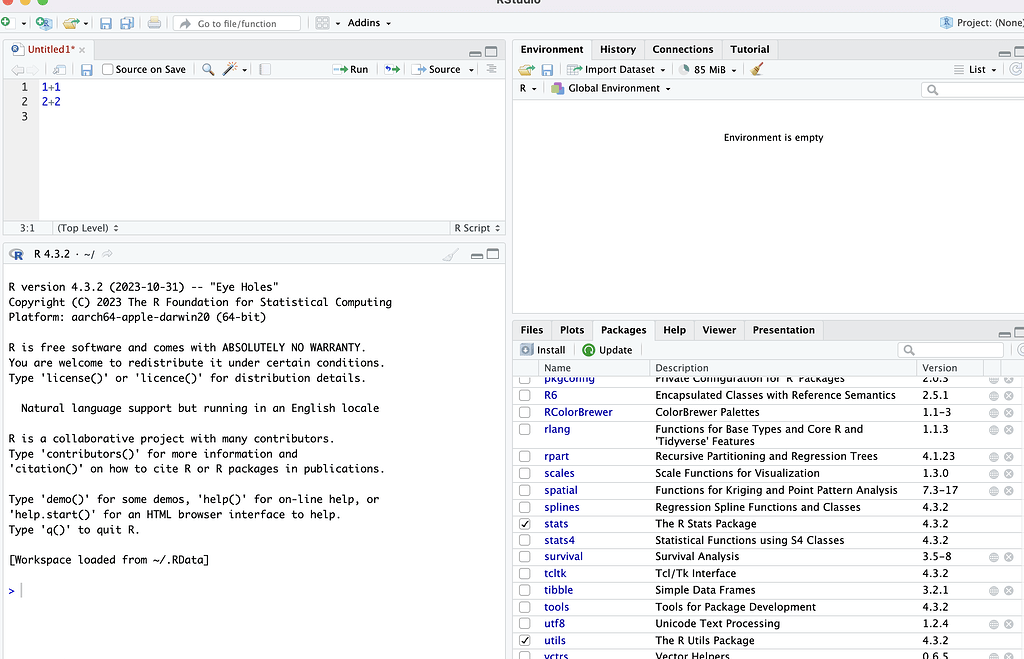Open the Source button dropdown arrow
This screenshot has height=659, width=1024.
[471, 70]
